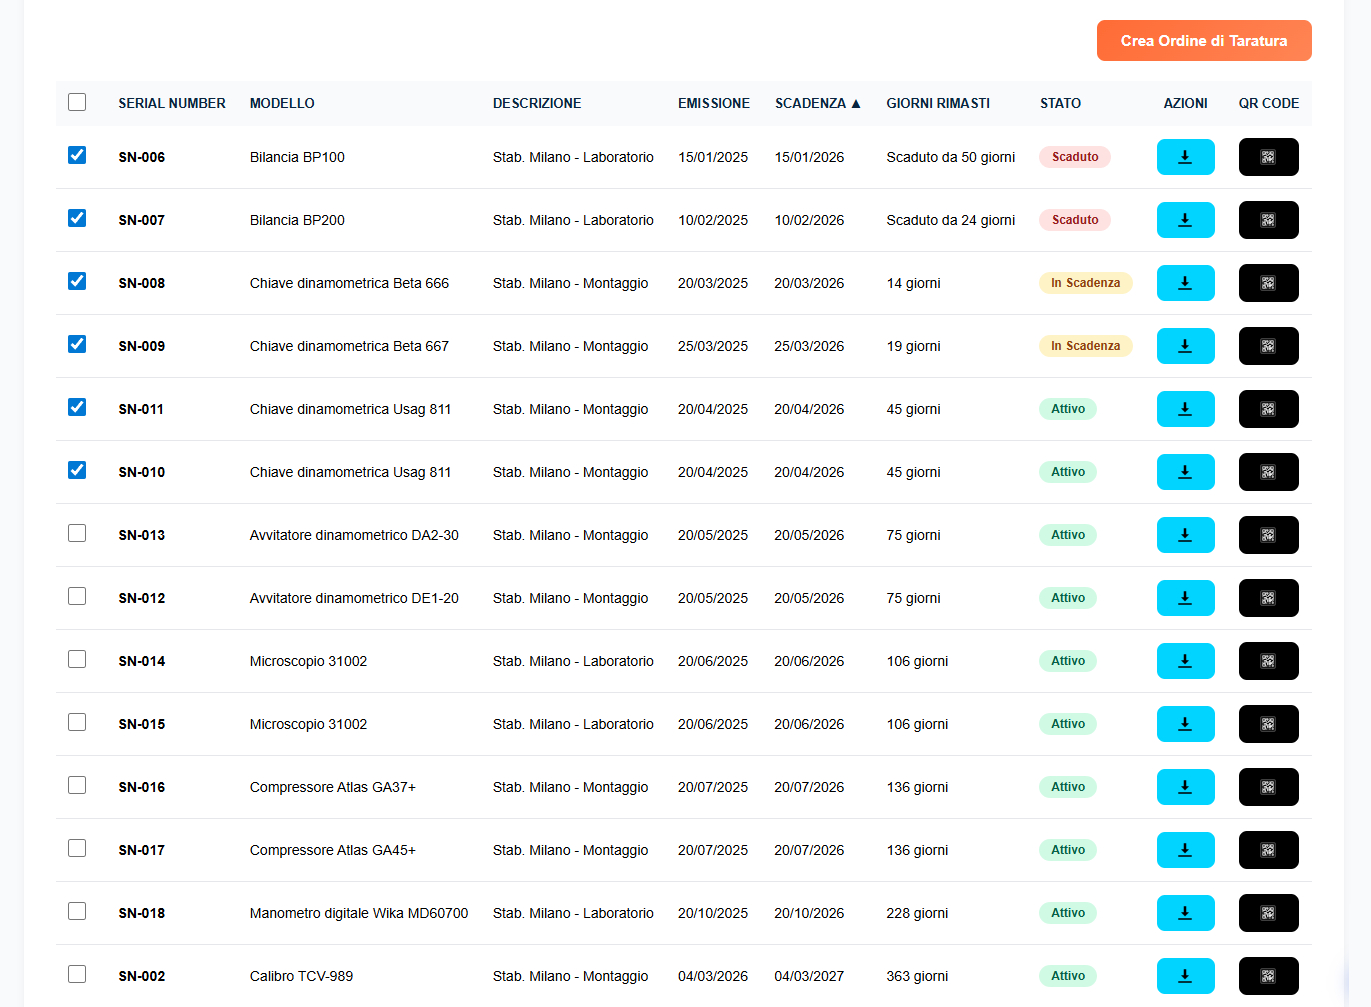1371x1007 pixels.
Task: Click download icon in SN-013 row
Action: pos(1185,535)
